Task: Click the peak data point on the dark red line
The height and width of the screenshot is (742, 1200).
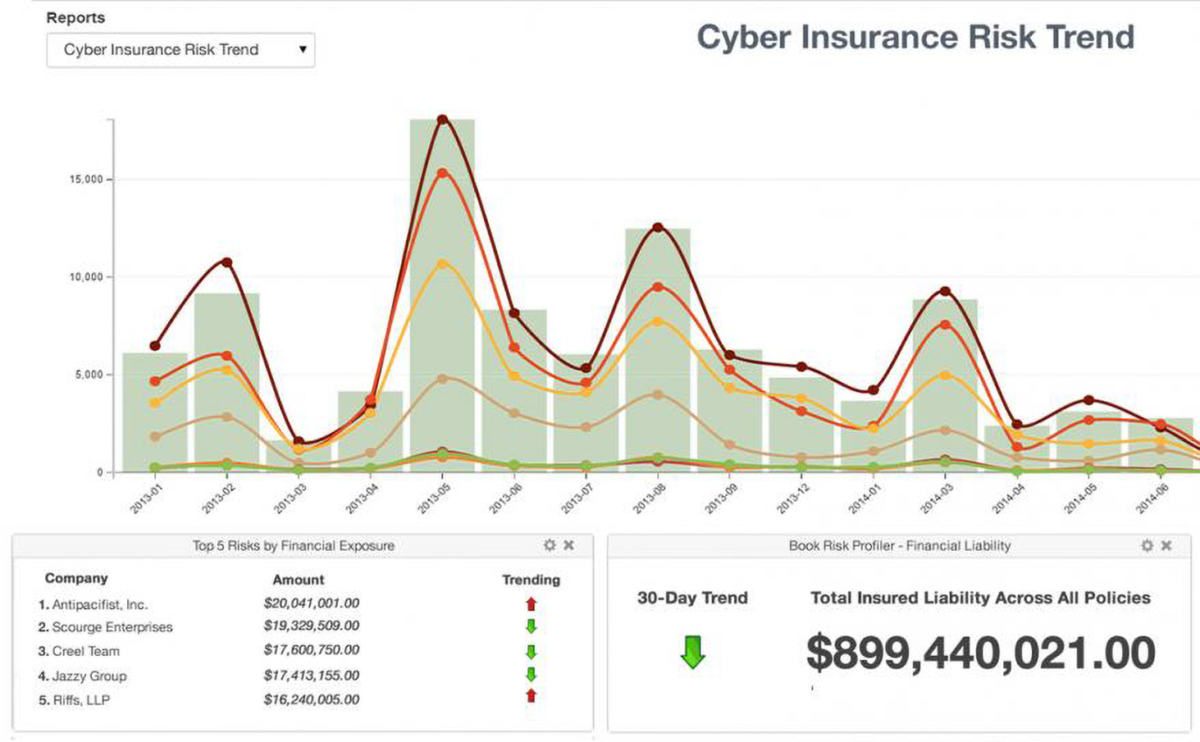Action: click(x=444, y=118)
